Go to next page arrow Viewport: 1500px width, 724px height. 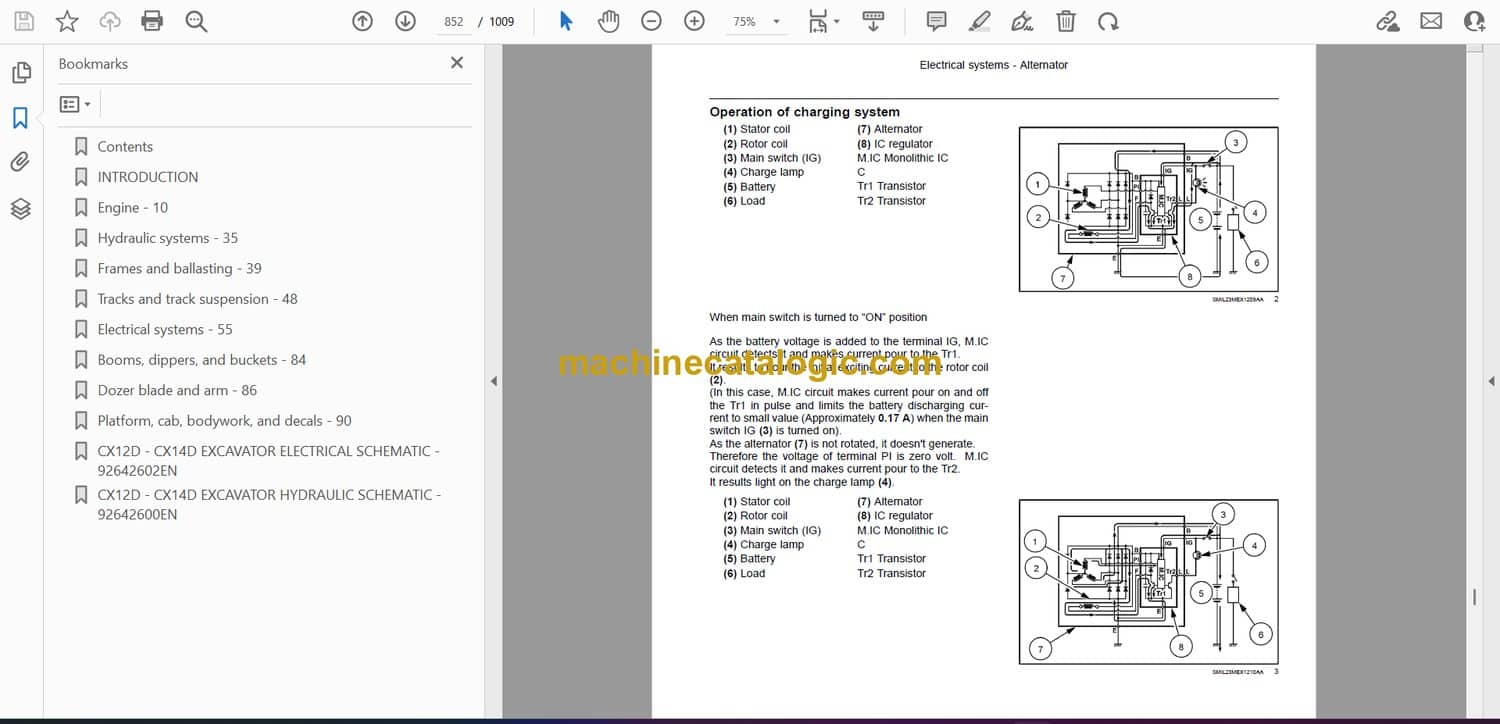[405, 21]
